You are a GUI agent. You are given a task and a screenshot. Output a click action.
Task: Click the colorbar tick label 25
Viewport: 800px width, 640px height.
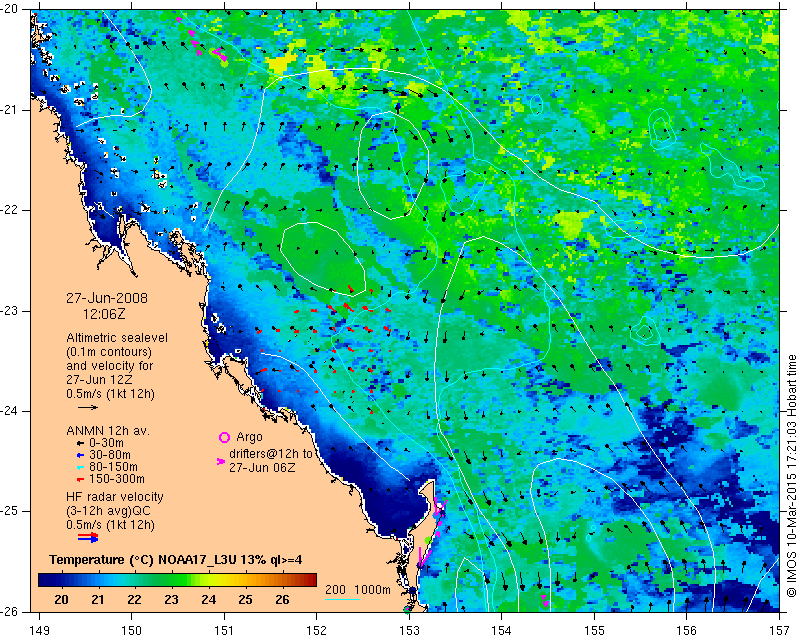coord(245,599)
